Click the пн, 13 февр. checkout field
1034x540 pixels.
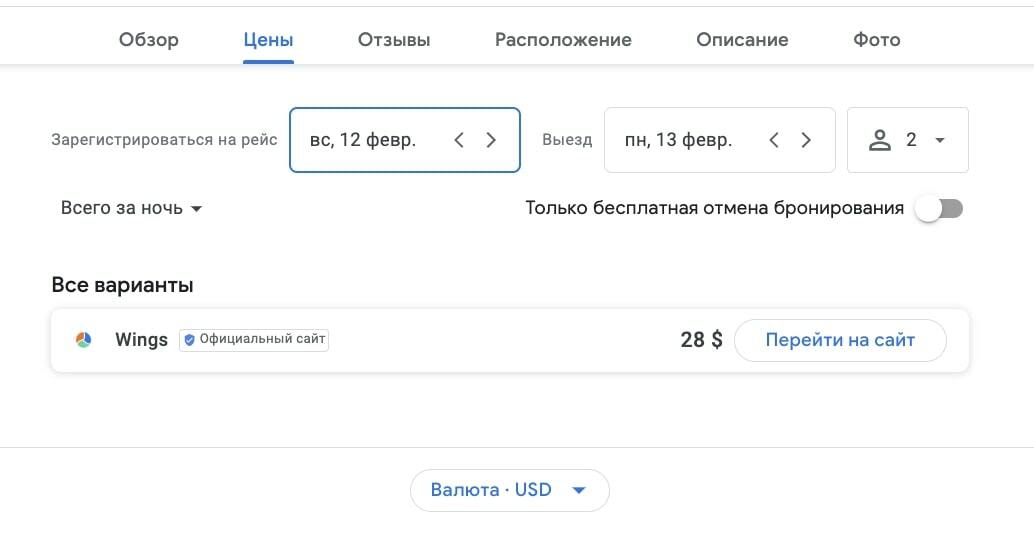[719, 140]
